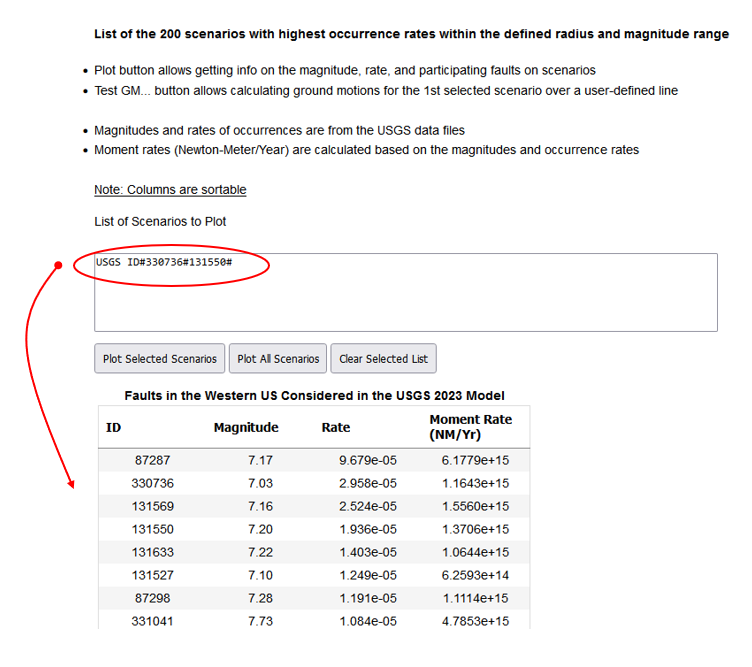Sort table by the Magnitude column header
The image size is (752, 667).
(246, 427)
